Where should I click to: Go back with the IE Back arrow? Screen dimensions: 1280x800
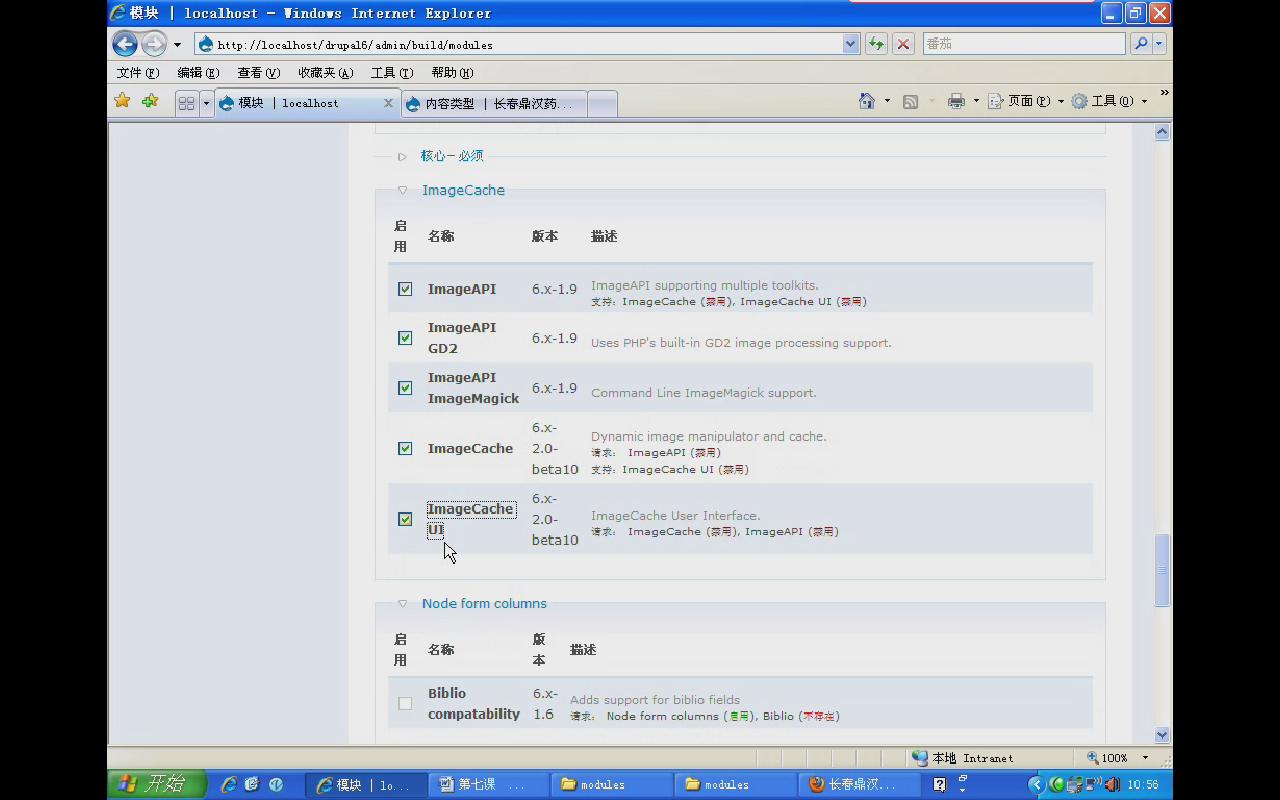coord(125,44)
